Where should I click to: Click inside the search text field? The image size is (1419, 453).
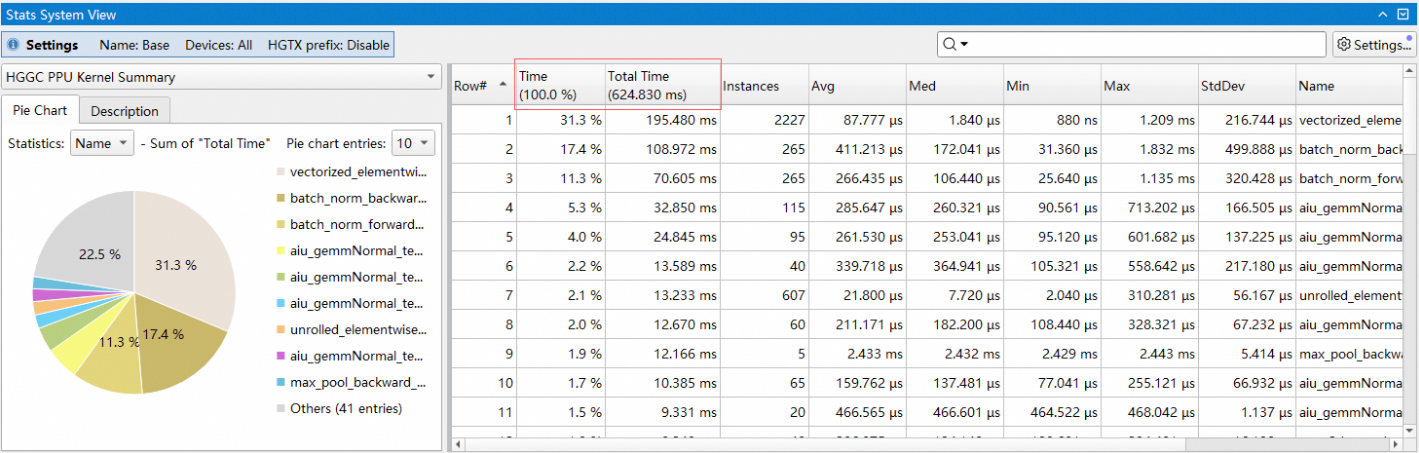click(1140, 45)
